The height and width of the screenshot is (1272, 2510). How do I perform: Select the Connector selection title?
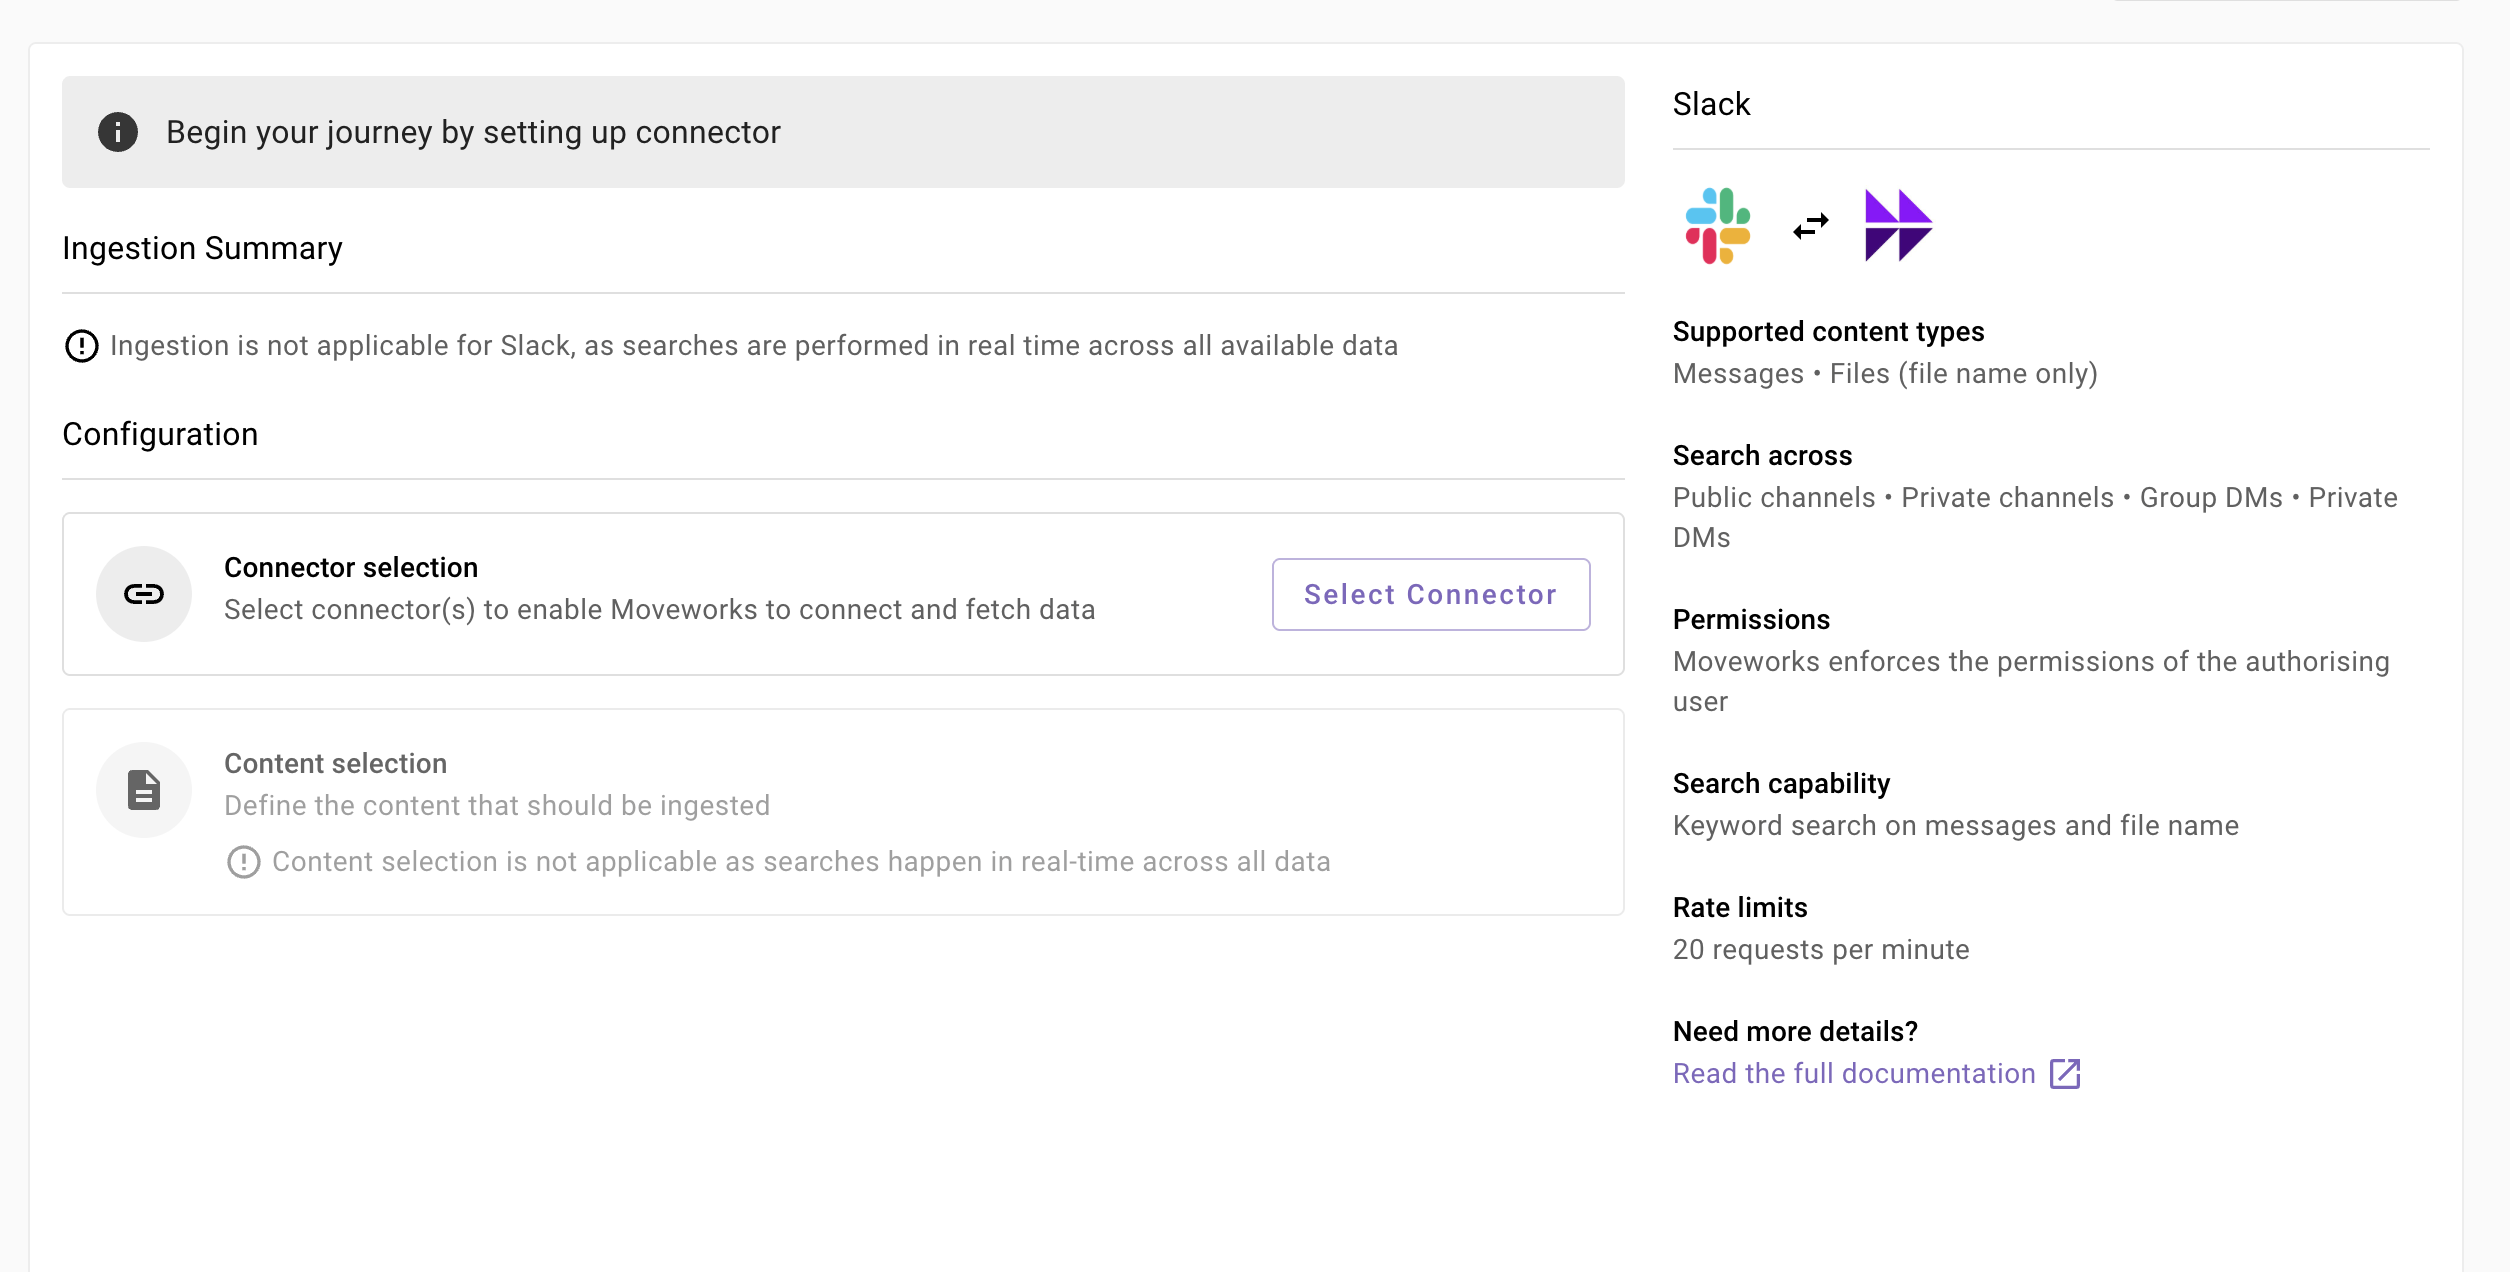pyautogui.click(x=351, y=568)
